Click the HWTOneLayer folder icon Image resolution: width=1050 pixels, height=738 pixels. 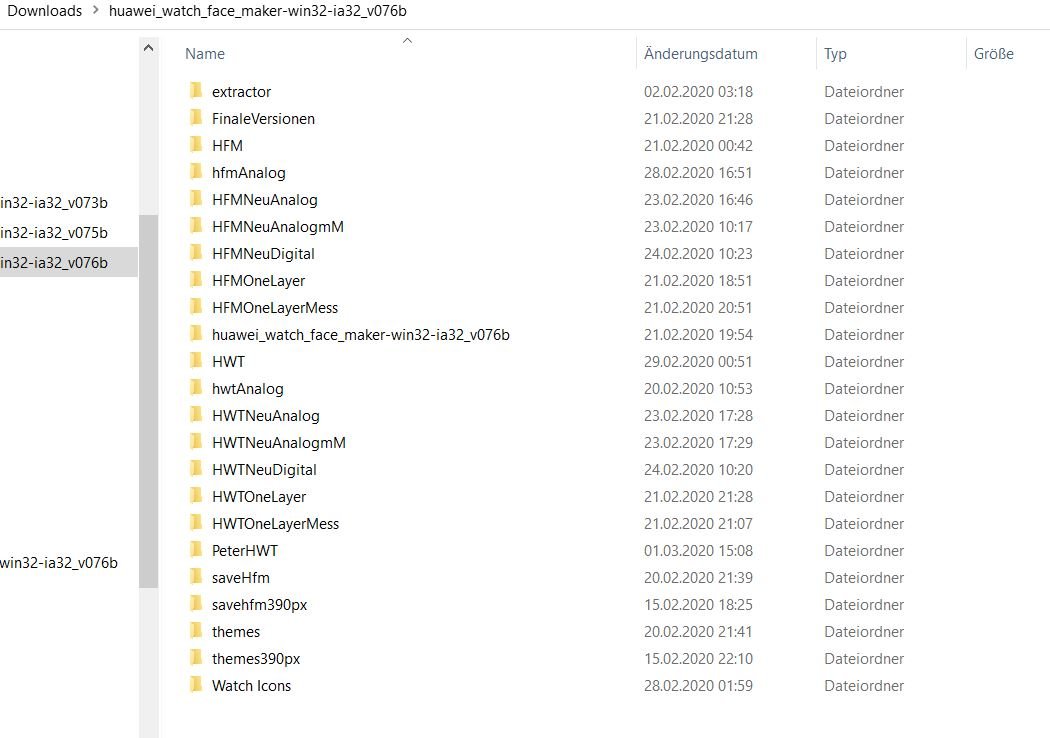196,496
